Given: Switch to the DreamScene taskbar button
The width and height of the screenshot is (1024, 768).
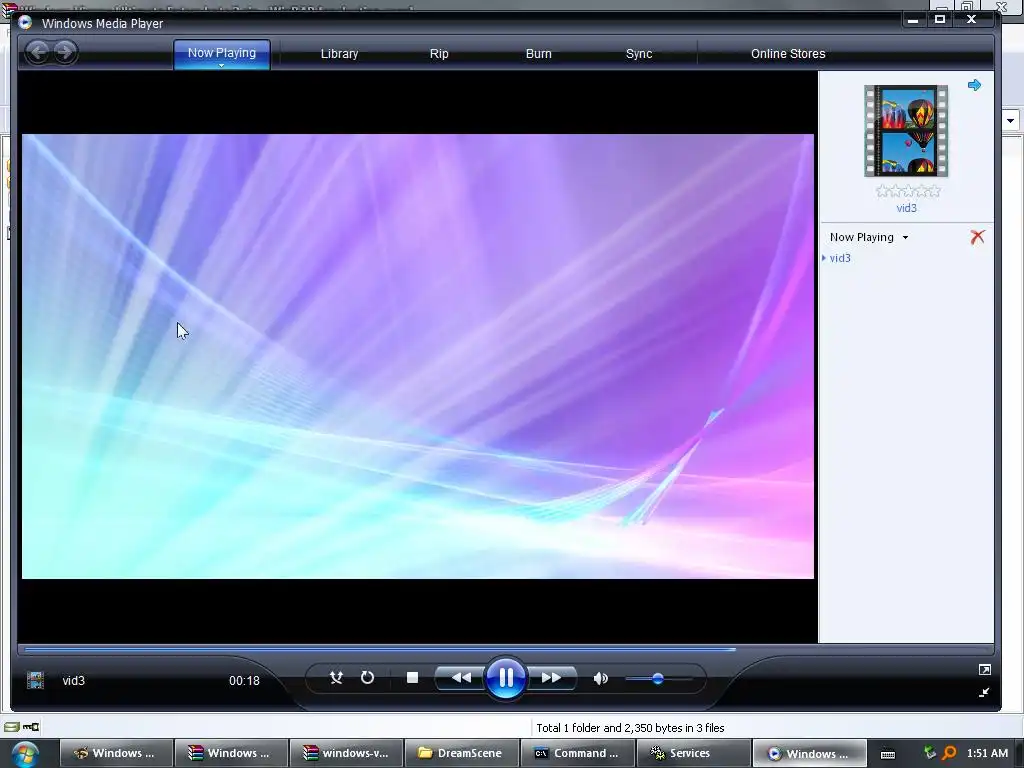Looking at the screenshot, I should [461, 753].
